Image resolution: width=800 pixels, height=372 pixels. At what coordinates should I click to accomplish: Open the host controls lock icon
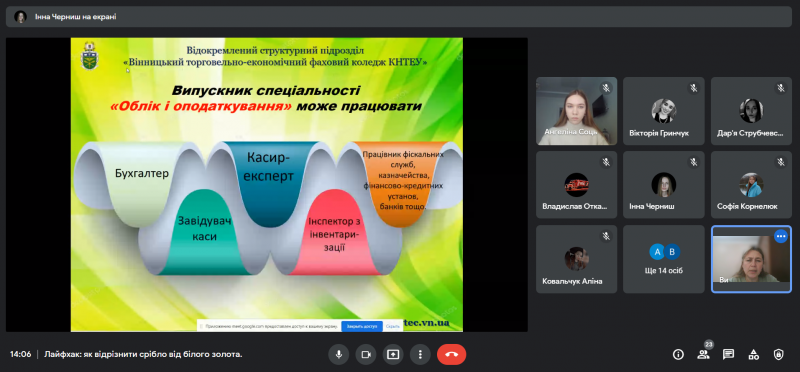click(x=779, y=355)
